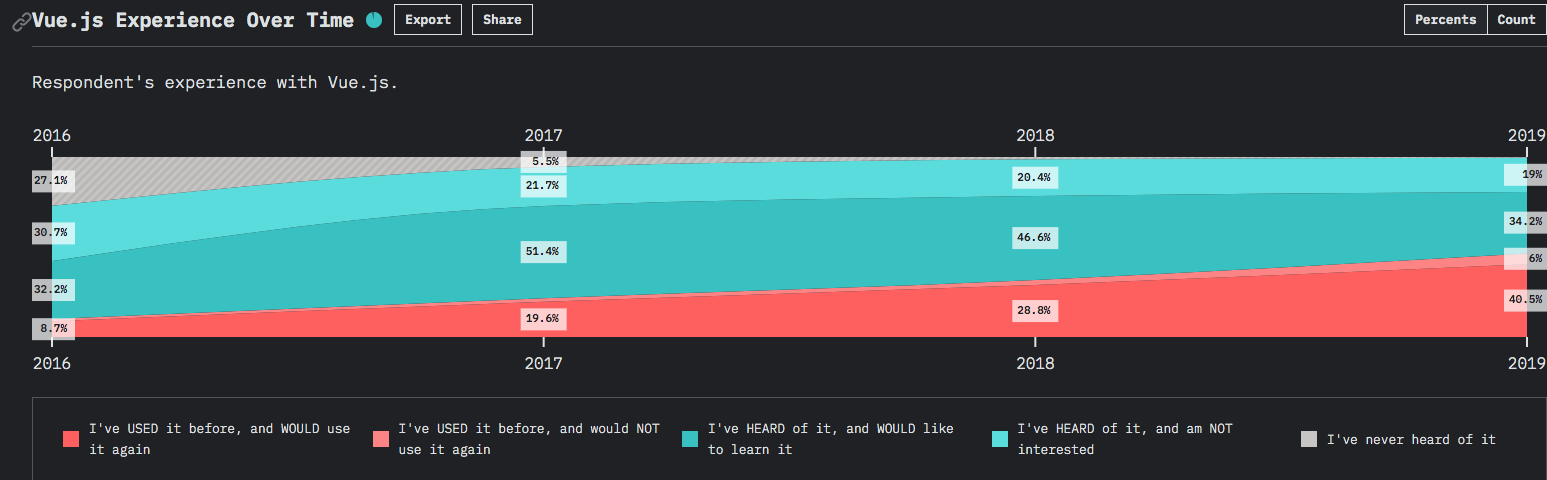Viewport: 1547px width, 480px height.
Task: Click dark teal 'WOULD like to learn' swatch
Action: 690,439
